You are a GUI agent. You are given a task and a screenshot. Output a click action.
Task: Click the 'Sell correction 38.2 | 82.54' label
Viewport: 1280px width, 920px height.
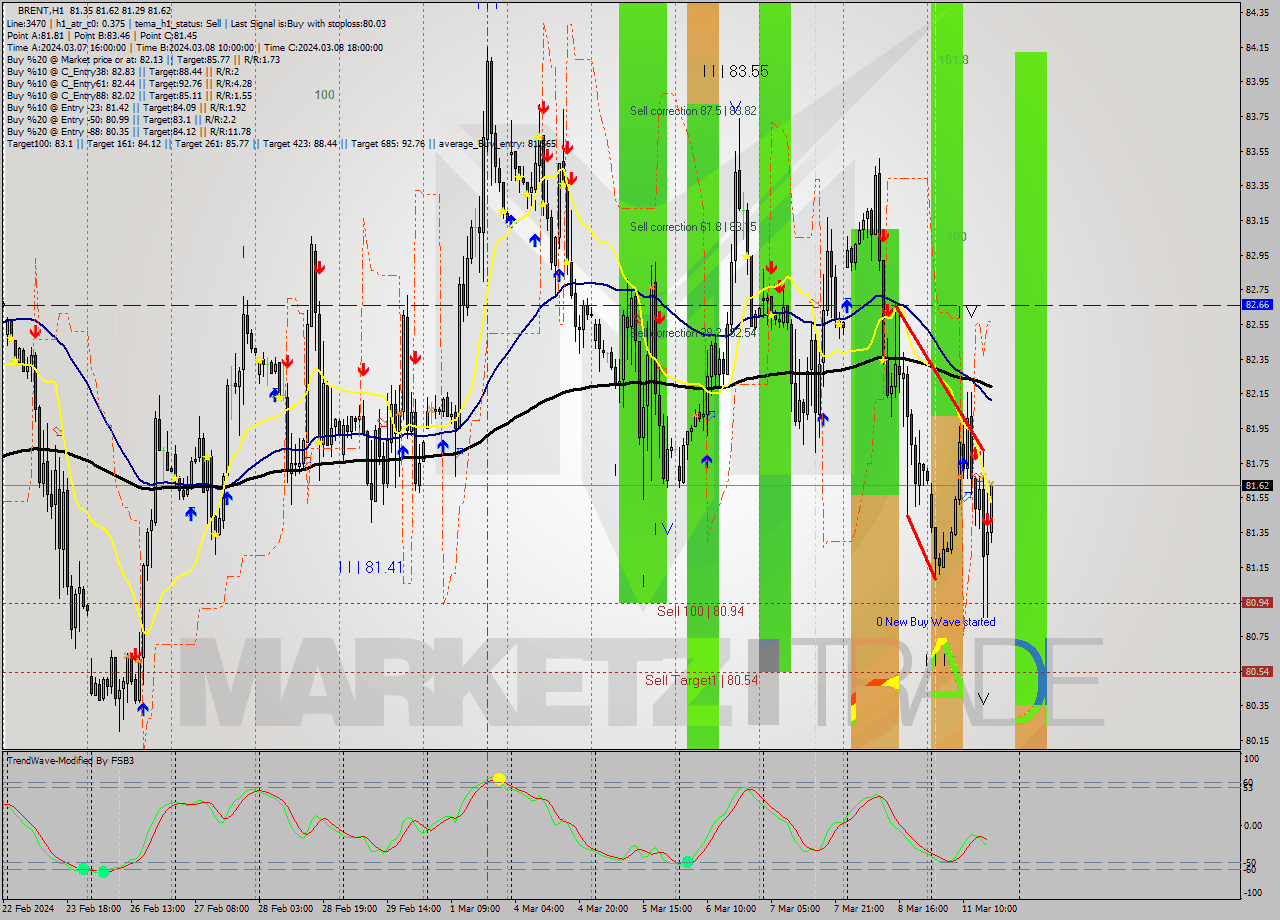point(693,332)
